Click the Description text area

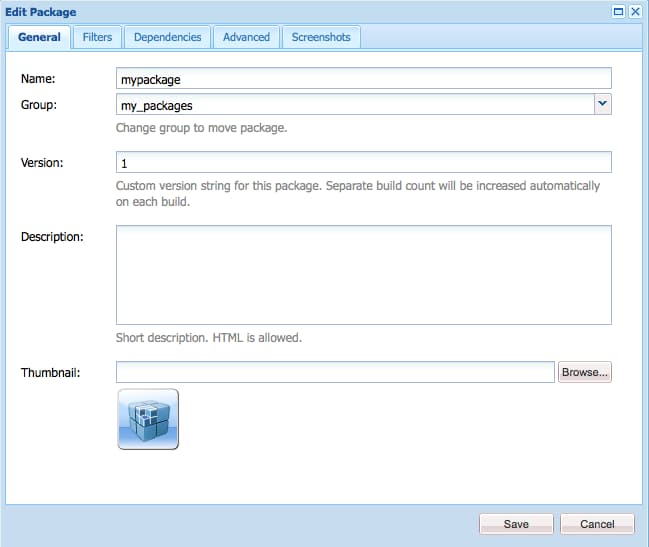[363, 275]
